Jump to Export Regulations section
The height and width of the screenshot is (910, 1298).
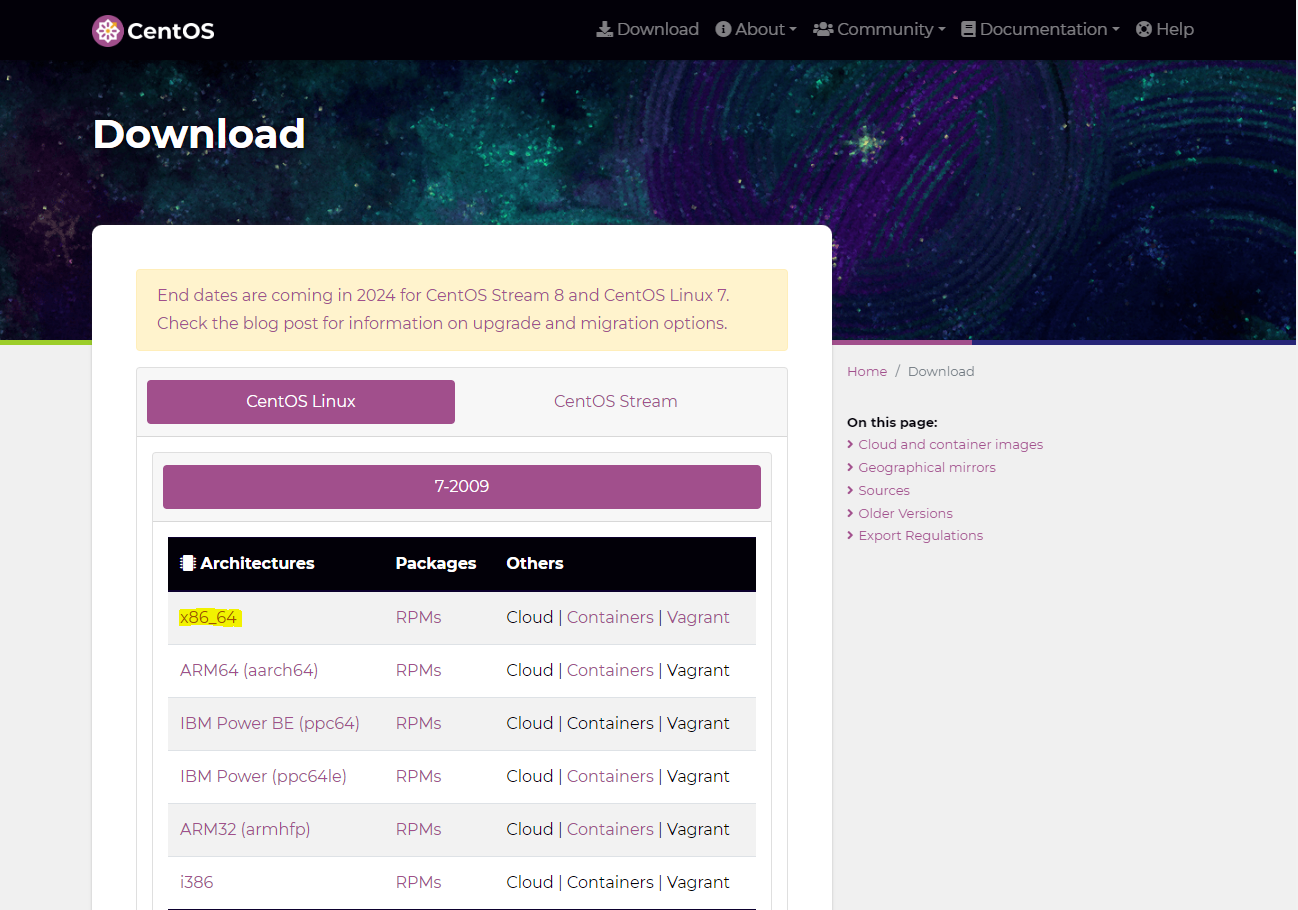(920, 535)
